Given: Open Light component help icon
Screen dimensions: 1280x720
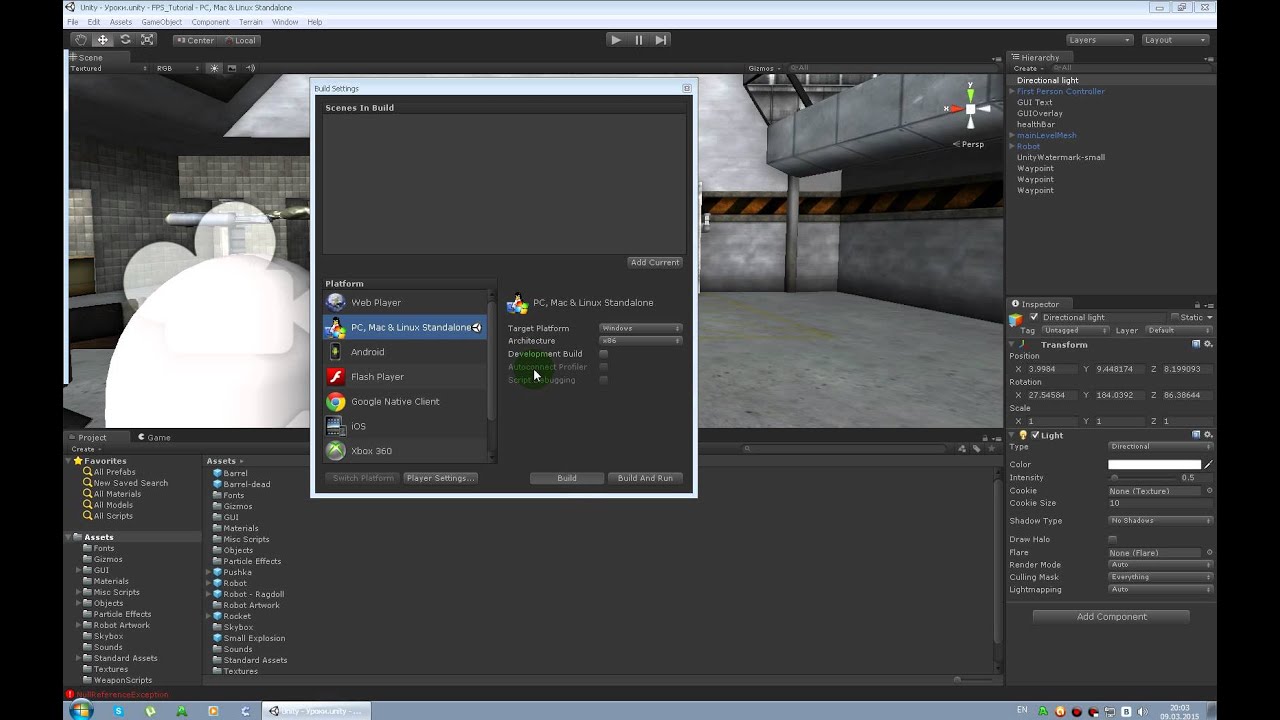Looking at the screenshot, I should click(x=1196, y=435).
